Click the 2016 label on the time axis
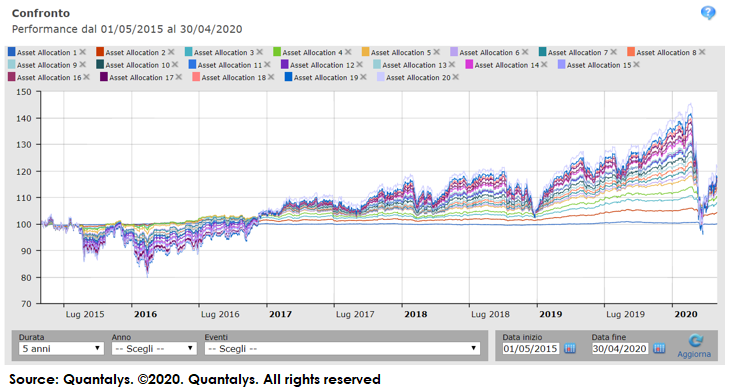Viewport: 730px width, 392px height. [145, 314]
